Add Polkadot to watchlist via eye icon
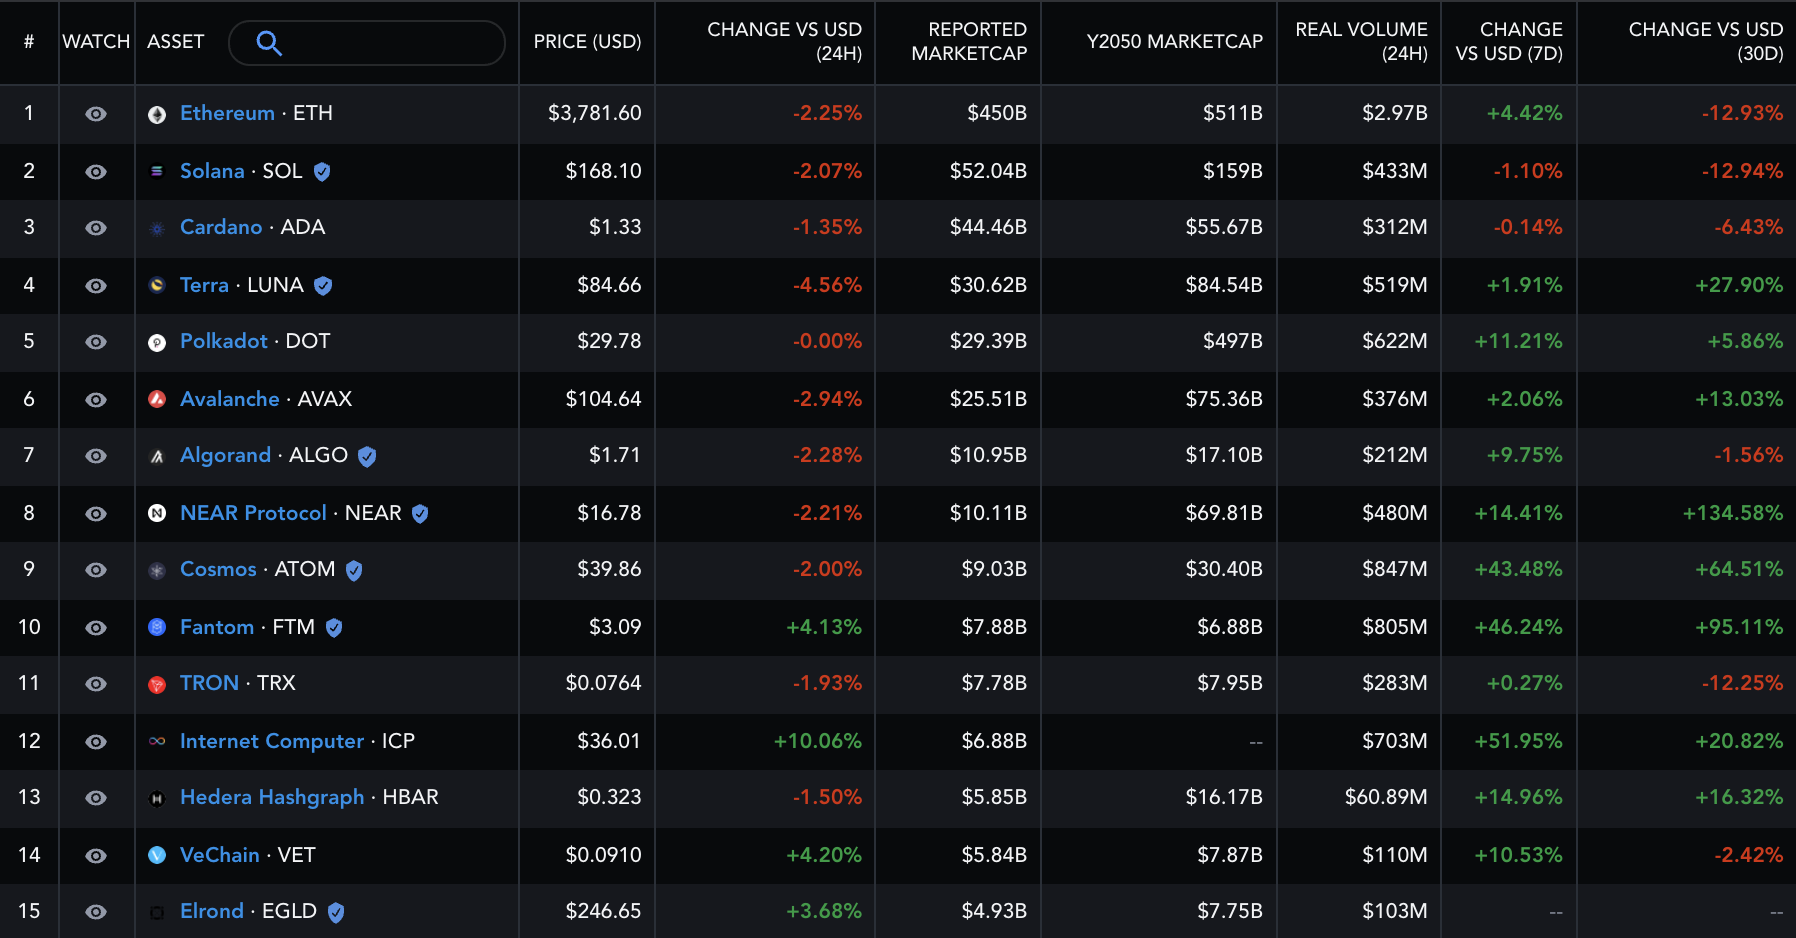Viewport: 1796px width, 938px height. click(96, 342)
